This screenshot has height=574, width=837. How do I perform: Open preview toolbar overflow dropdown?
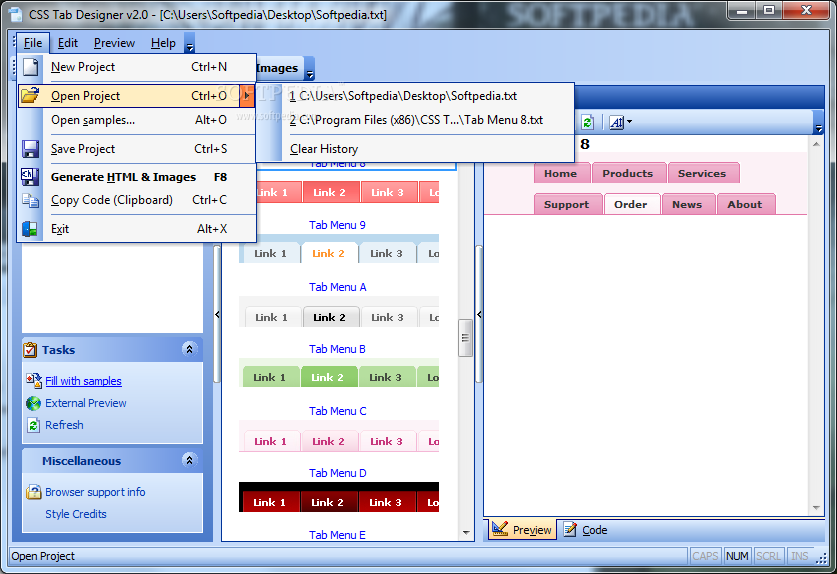click(x=819, y=123)
